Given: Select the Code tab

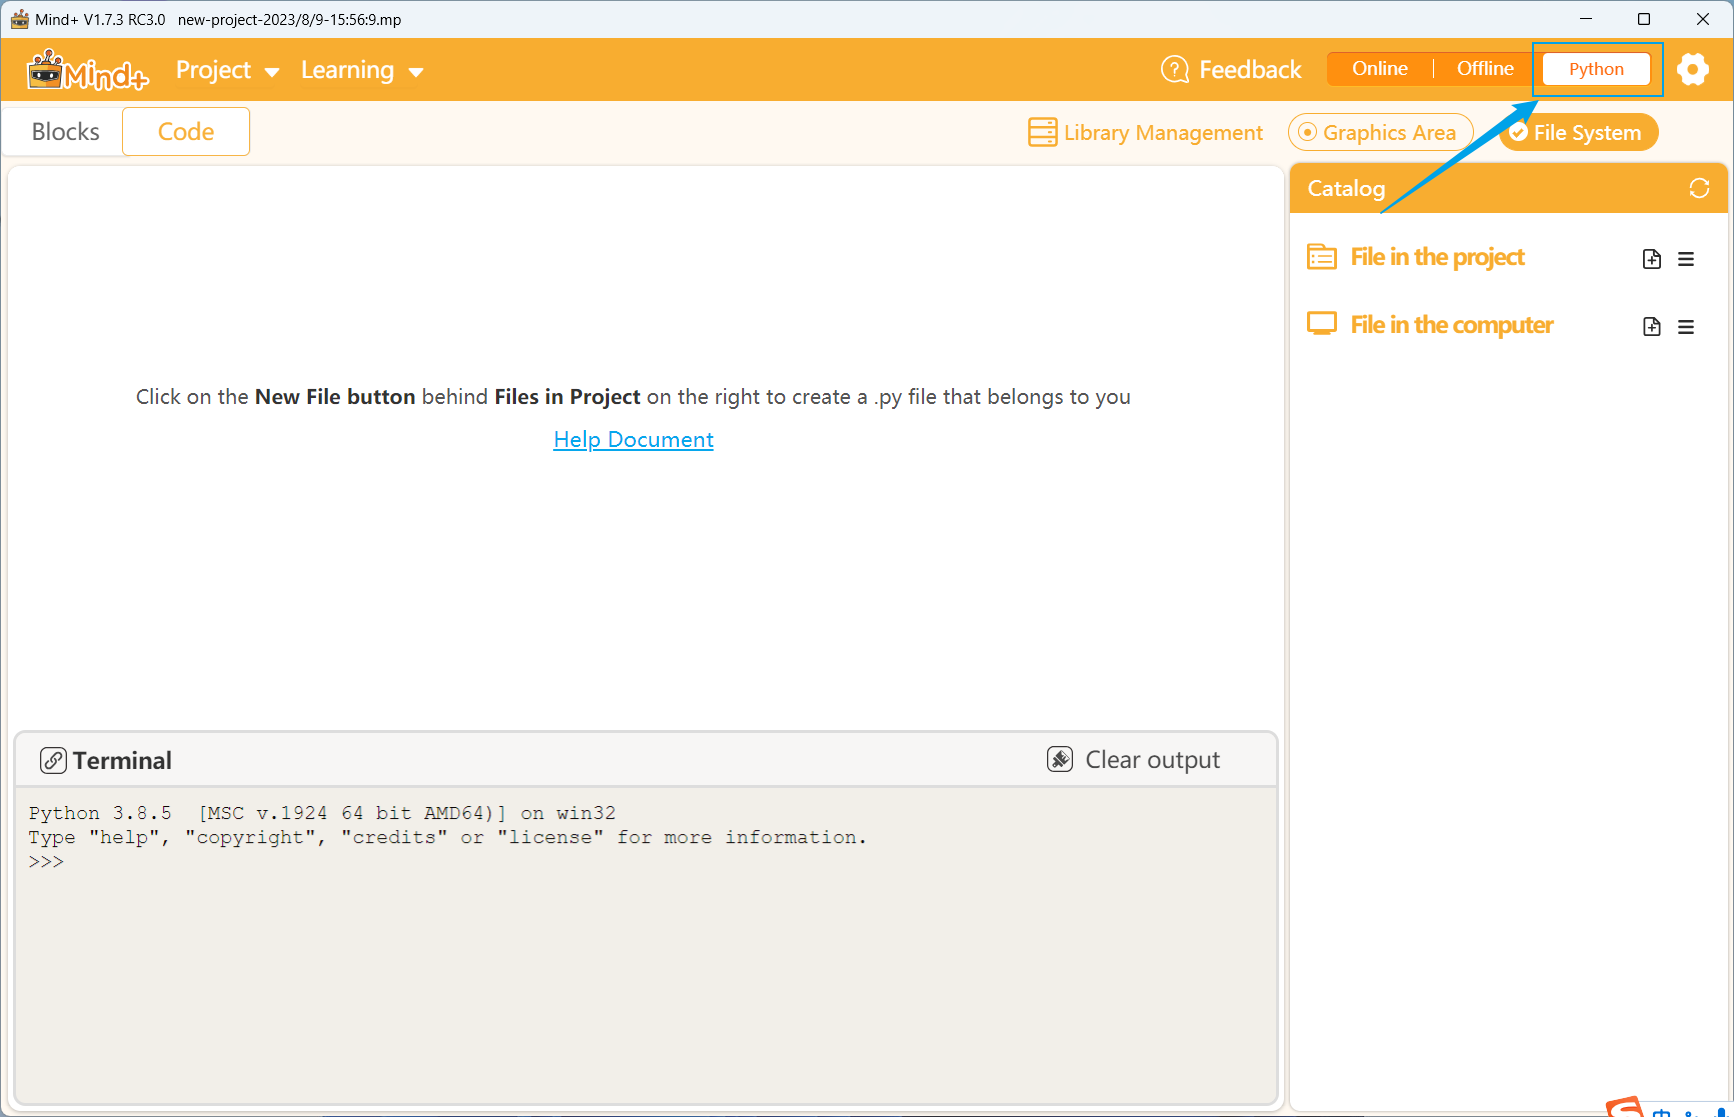Looking at the screenshot, I should click(185, 131).
